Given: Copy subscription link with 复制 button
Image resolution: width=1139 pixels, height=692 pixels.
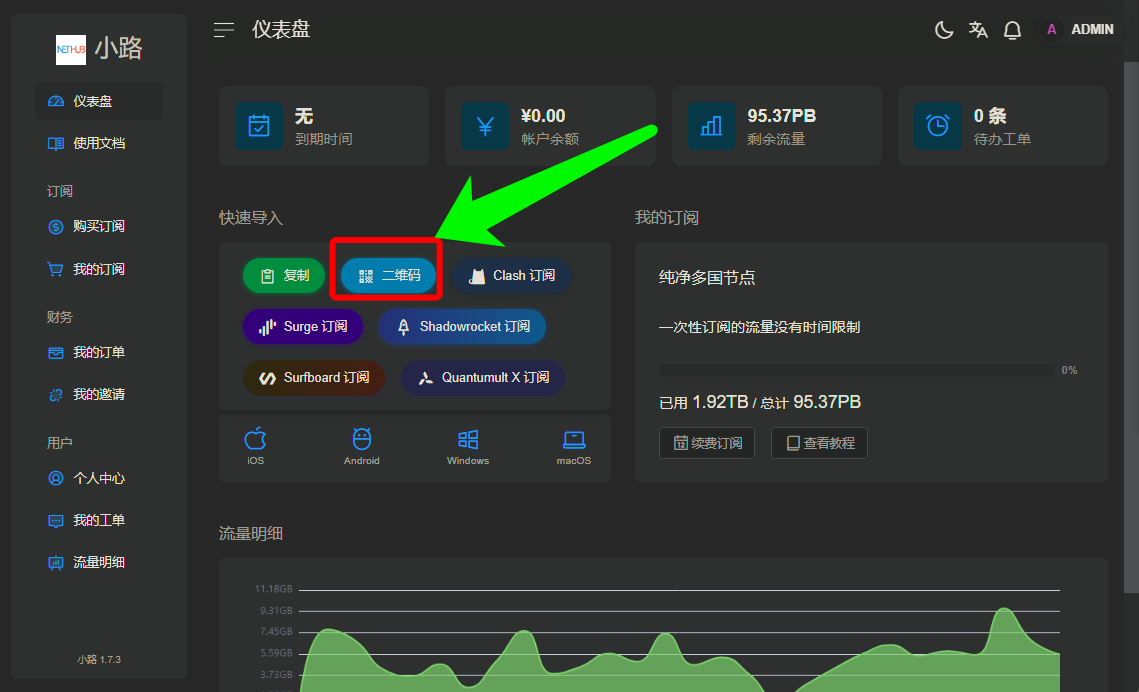Looking at the screenshot, I should tap(285, 276).
